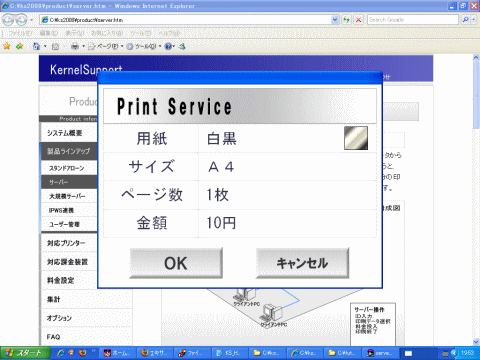
Task: Click the Search Google input field
Action: pos(413,20)
